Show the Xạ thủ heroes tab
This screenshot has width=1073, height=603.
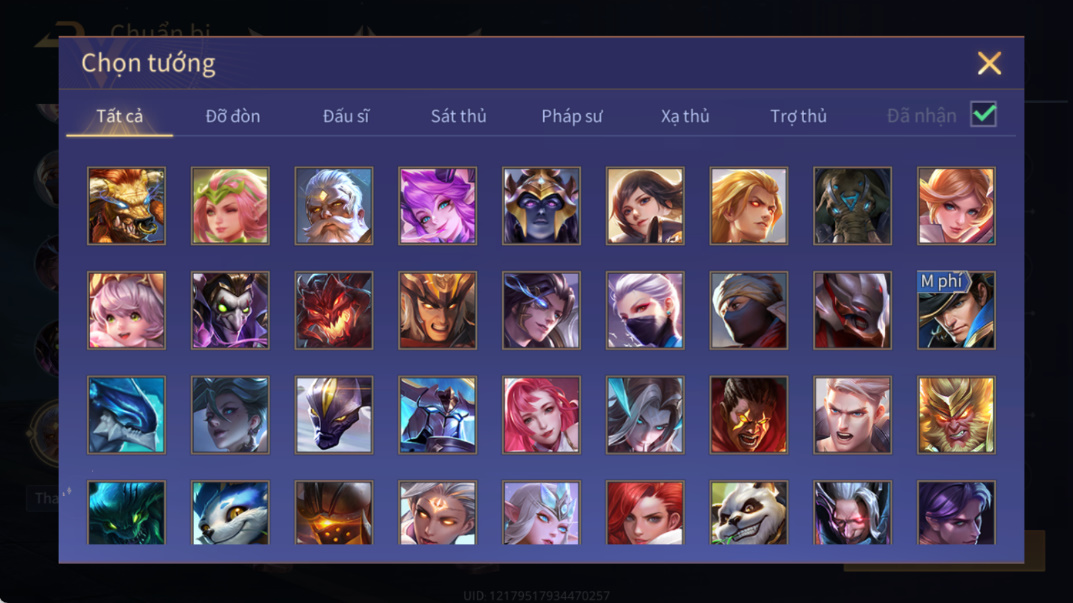[x=685, y=116]
